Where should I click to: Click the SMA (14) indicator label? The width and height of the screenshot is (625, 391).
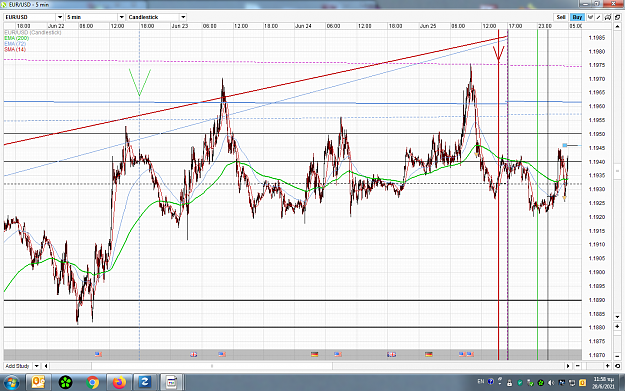tap(15, 49)
